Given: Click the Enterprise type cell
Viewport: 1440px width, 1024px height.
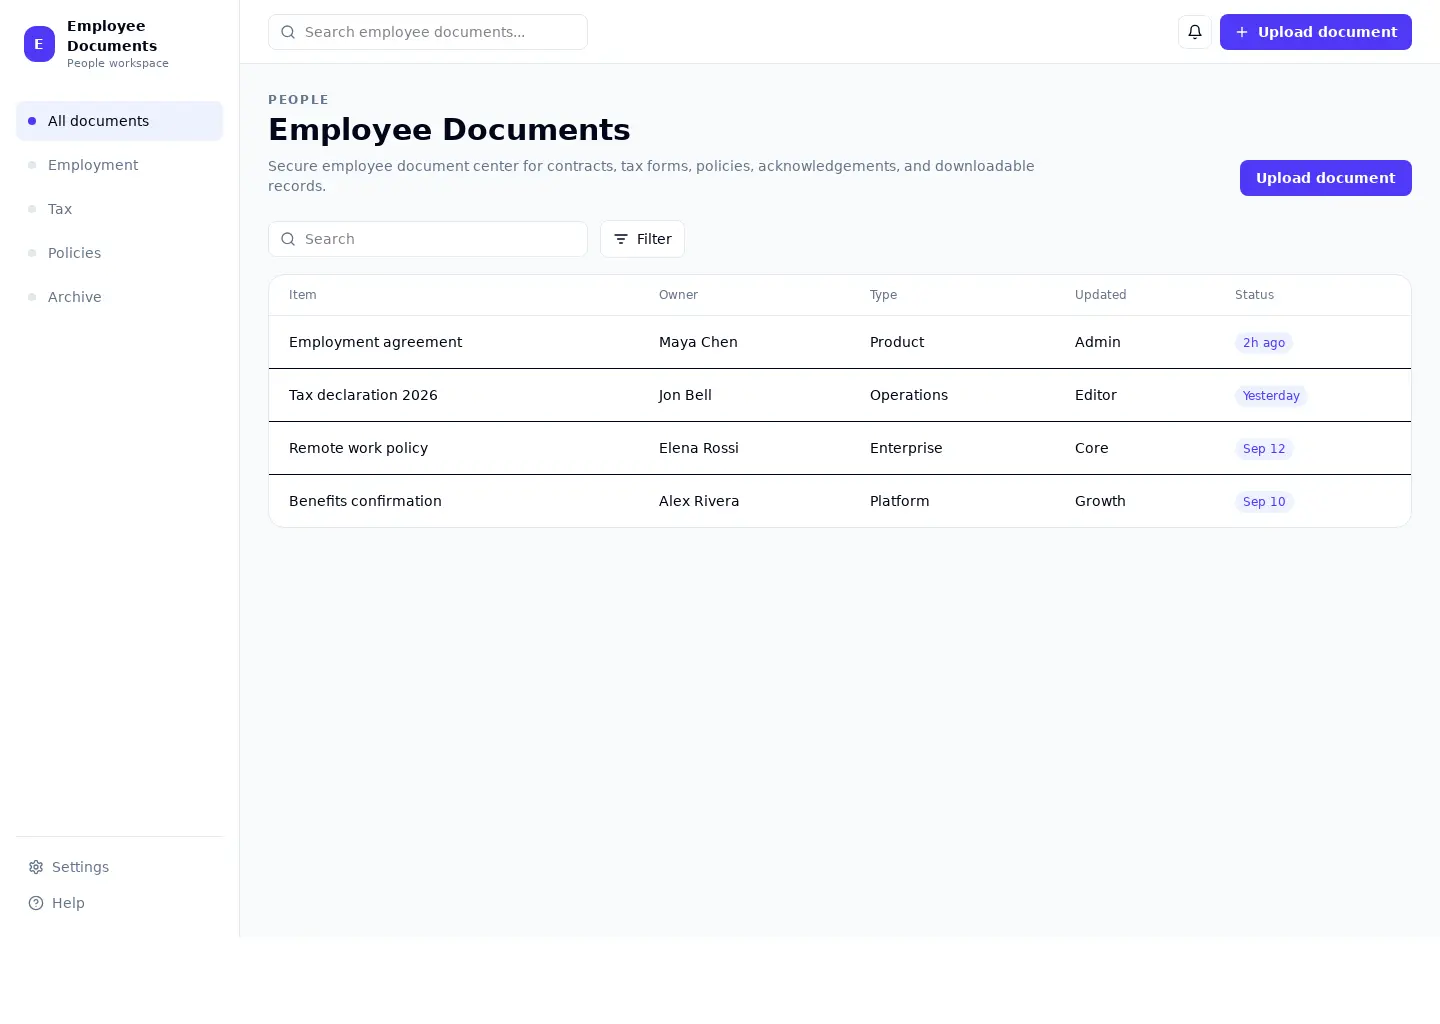Looking at the screenshot, I should point(906,448).
